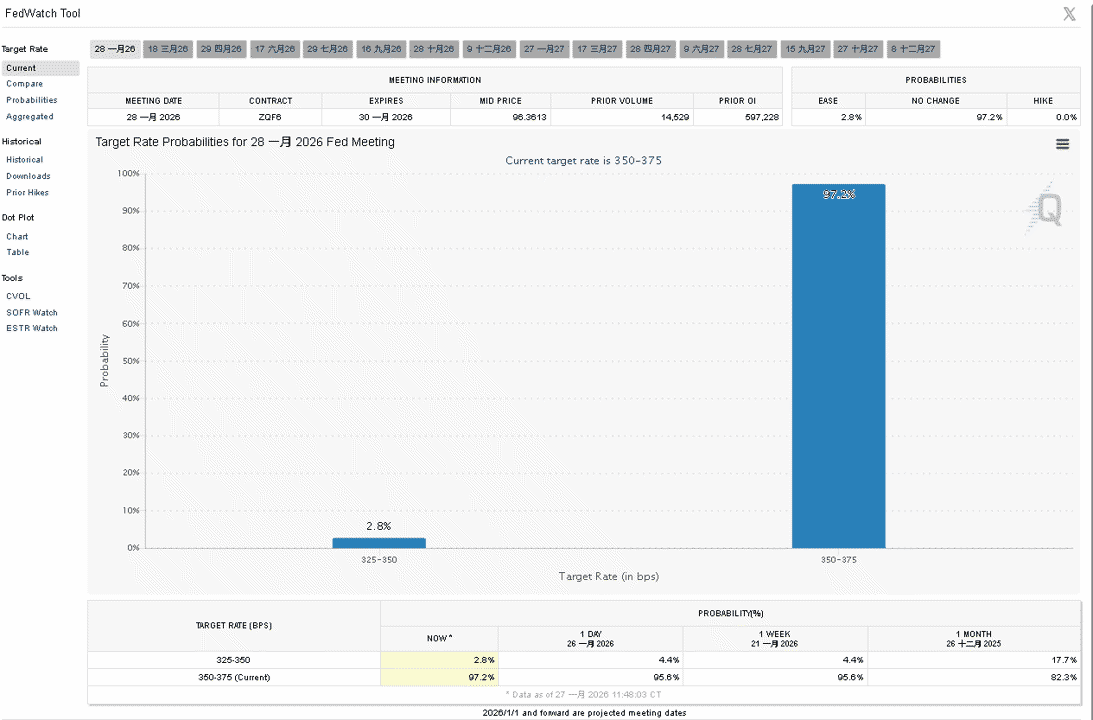The image size is (1093, 720).
Task: Choose the 8 十二月27 meeting tab
Action: 913,49
